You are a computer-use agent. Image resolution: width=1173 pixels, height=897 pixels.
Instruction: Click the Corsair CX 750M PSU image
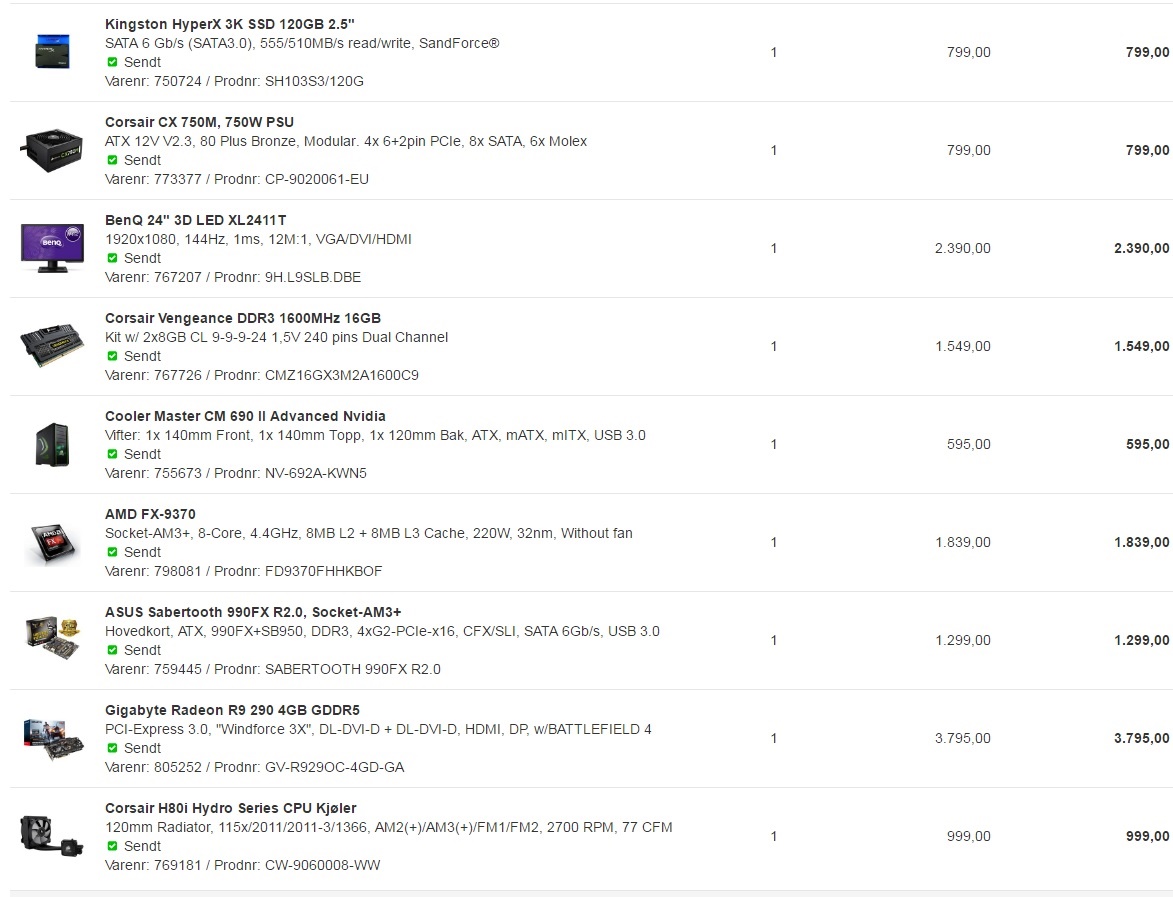(52, 150)
